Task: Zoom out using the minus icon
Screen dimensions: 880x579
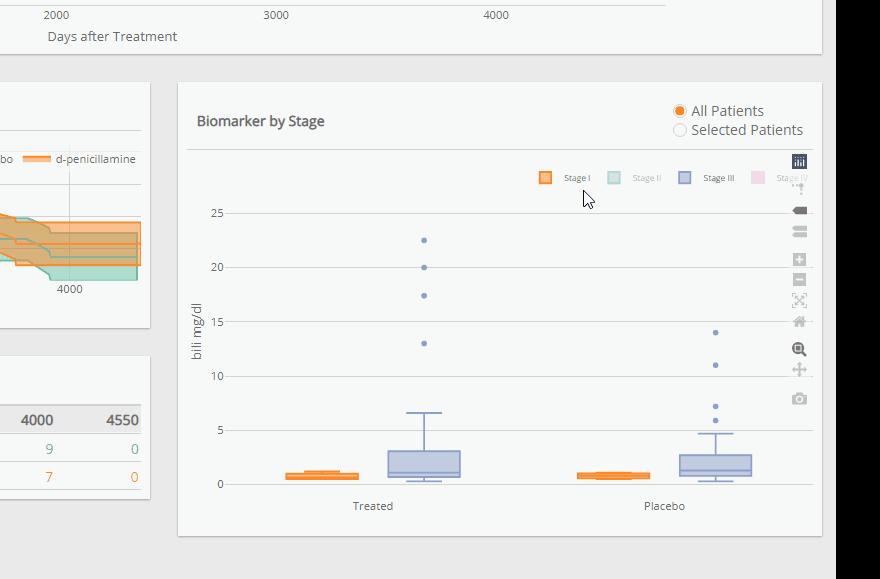Action: [x=799, y=280]
